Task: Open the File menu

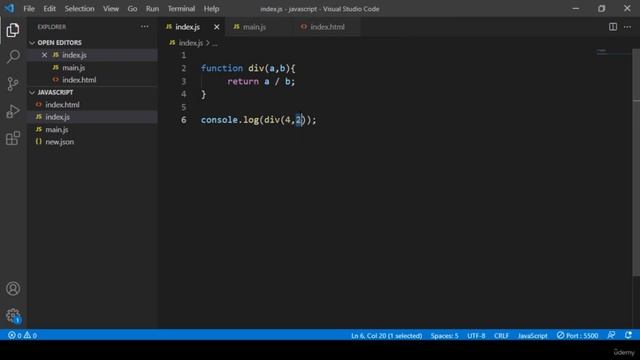Action: pyautogui.click(x=29, y=9)
